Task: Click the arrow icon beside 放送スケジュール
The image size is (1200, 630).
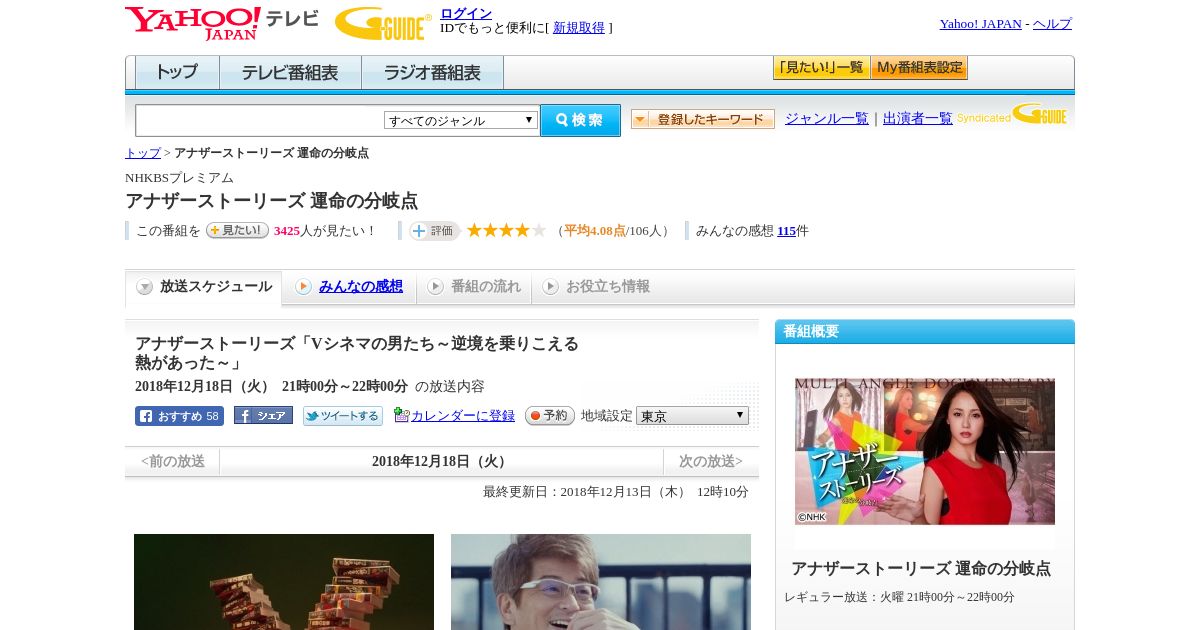Action: coord(145,287)
